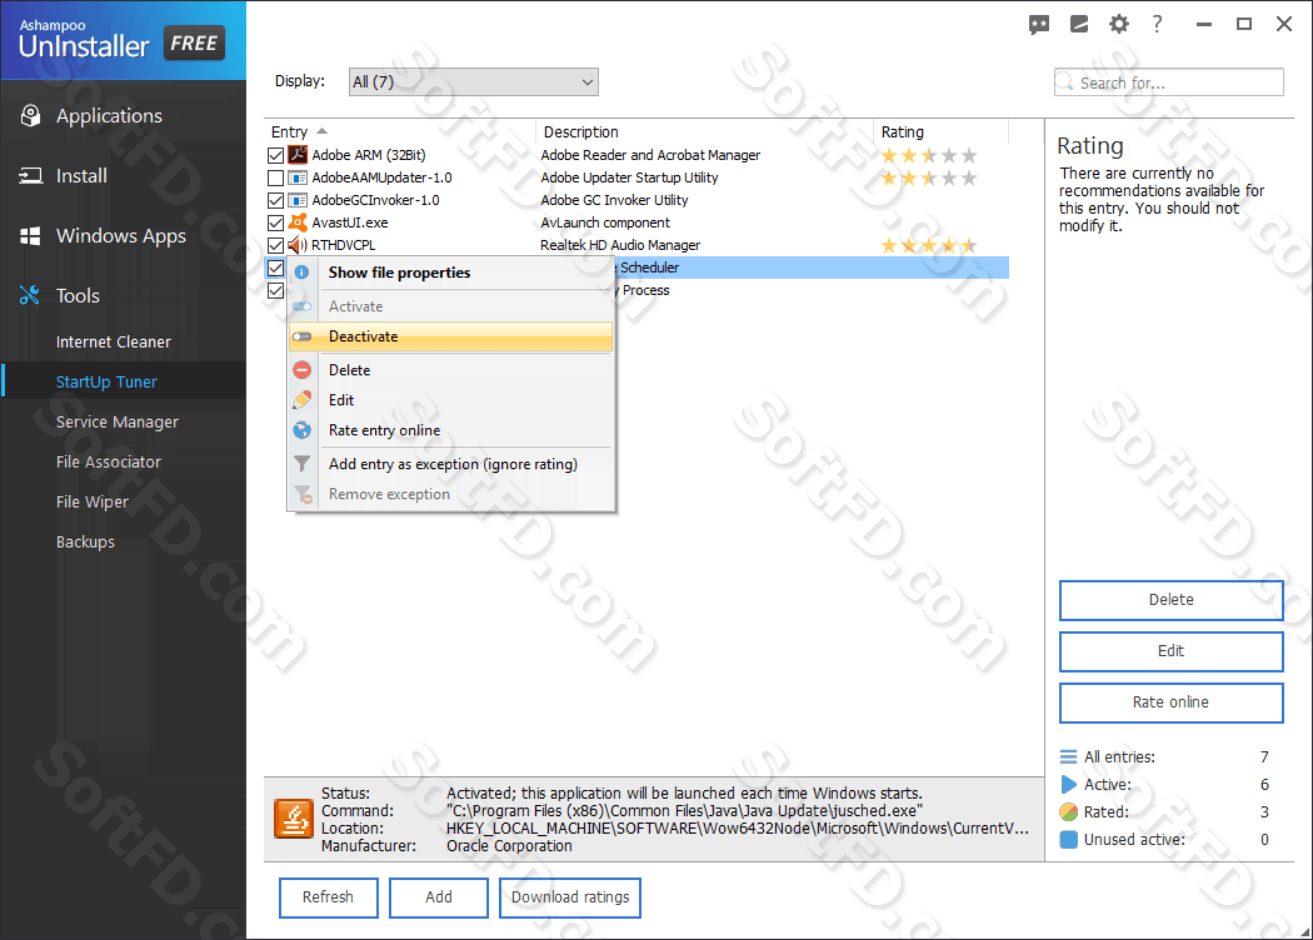Click the funnel icon for Add entry as exception
Image resolution: width=1313 pixels, height=940 pixels.
(302, 464)
